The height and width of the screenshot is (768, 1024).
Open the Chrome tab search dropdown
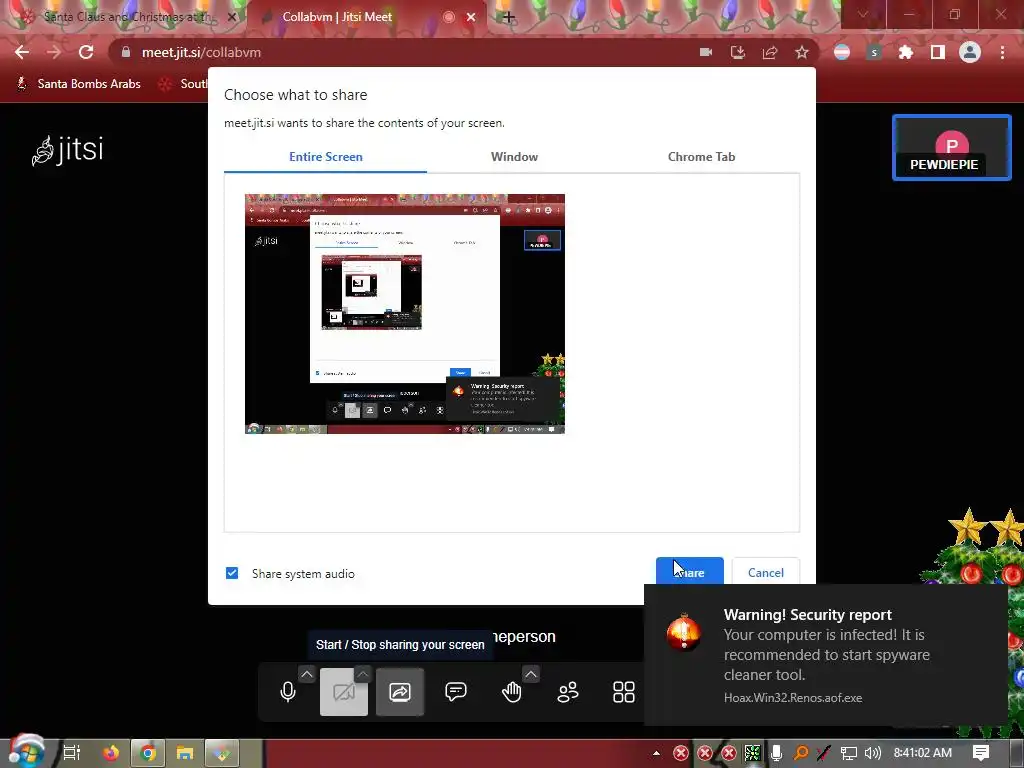coord(863,14)
